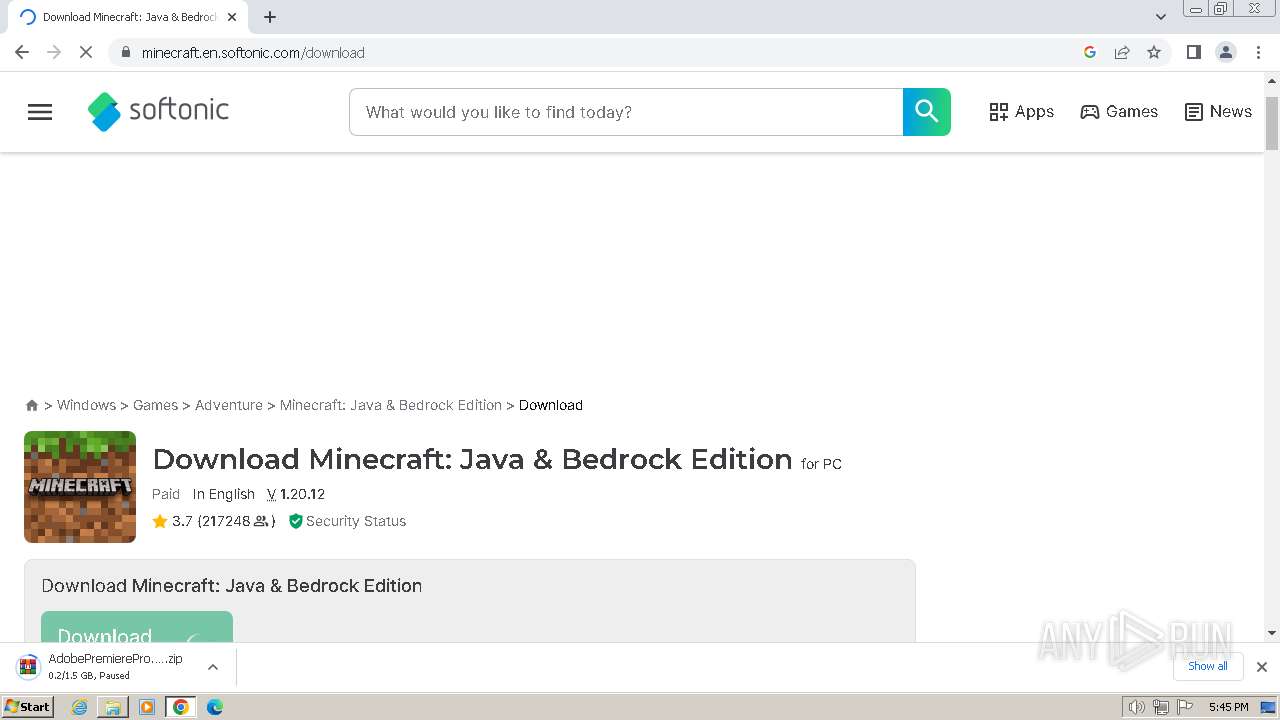Click the address bar URL
This screenshot has height=720, width=1280.
pyautogui.click(x=253, y=53)
